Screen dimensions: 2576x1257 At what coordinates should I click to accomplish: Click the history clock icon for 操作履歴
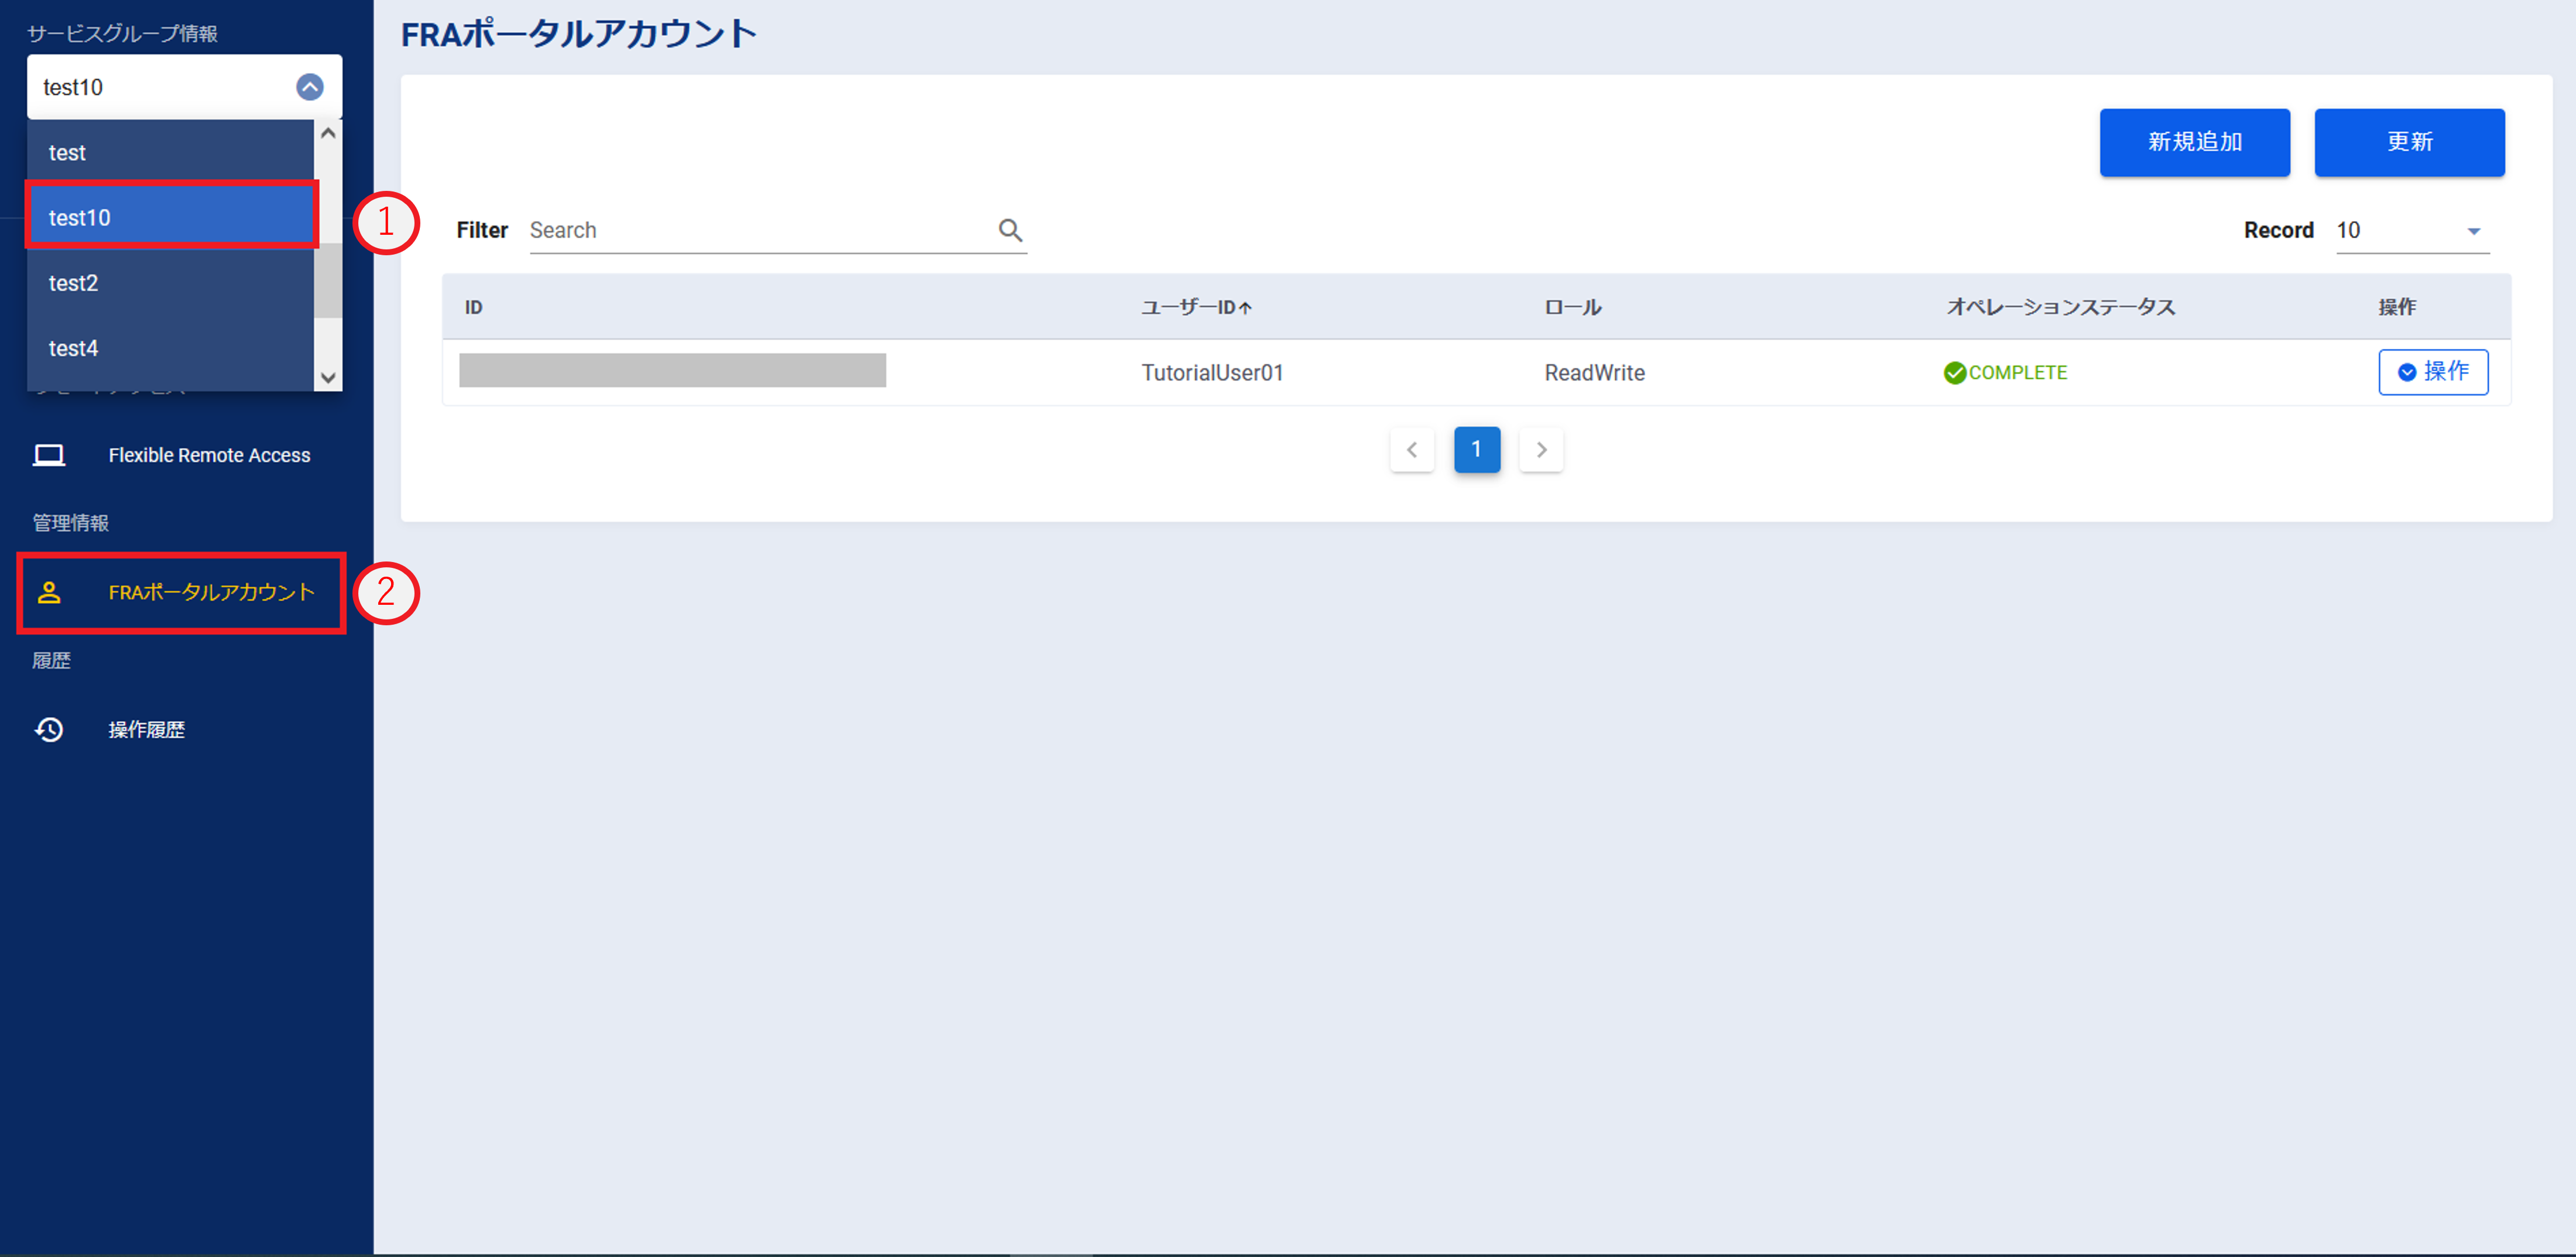pos(49,730)
